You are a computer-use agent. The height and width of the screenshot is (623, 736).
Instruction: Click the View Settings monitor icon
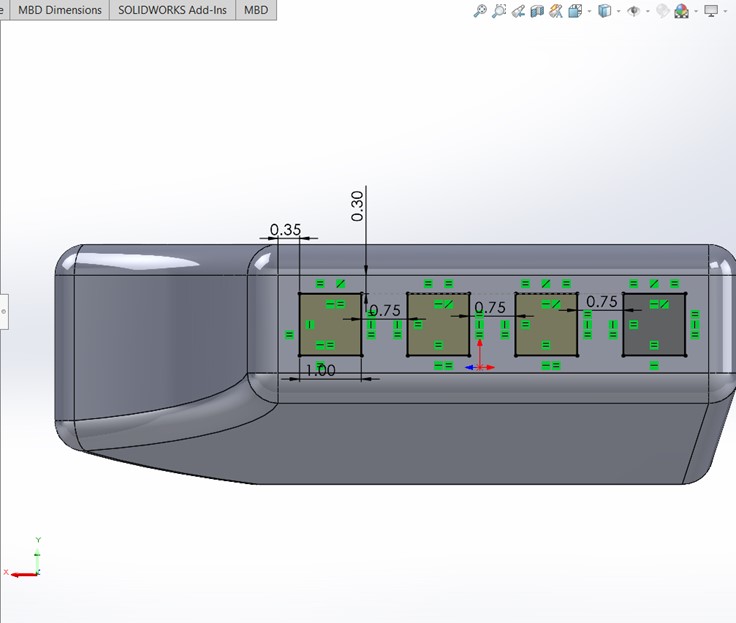[711, 10]
